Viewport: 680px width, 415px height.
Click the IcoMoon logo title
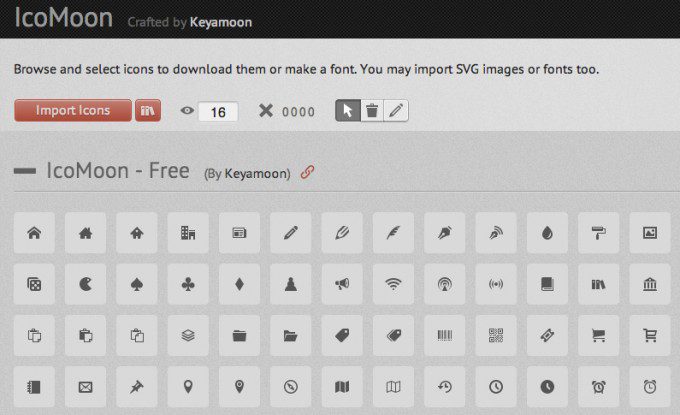64,17
